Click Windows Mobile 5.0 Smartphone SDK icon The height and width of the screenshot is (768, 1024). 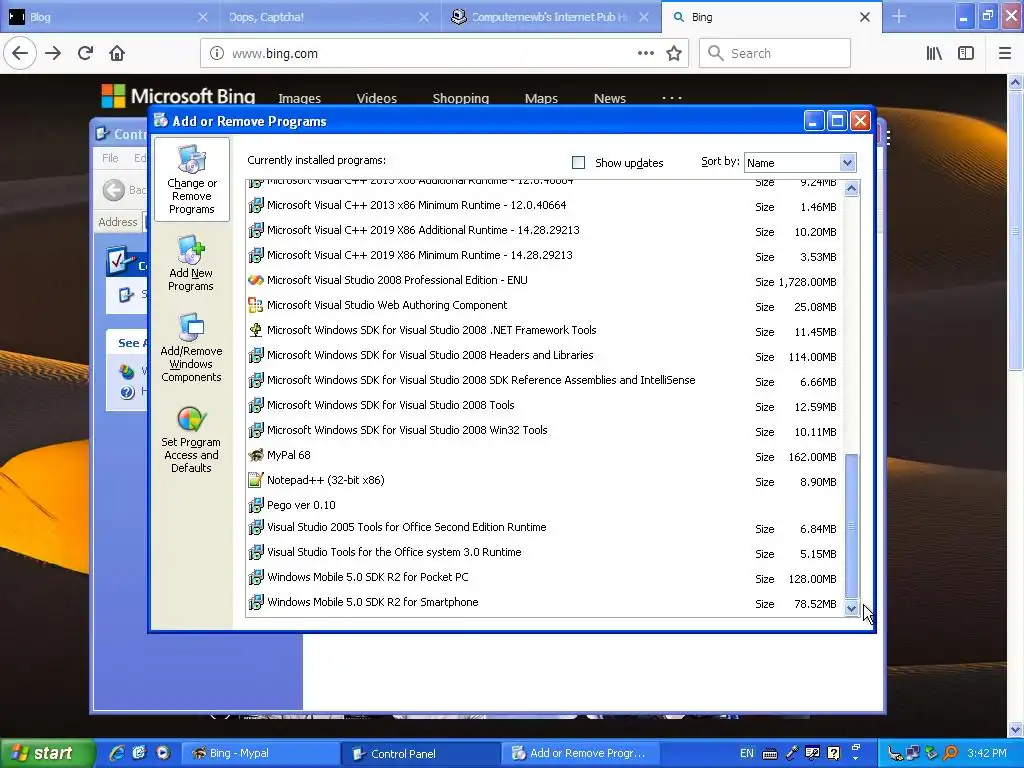pyautogui.click(x=256, y=602)
